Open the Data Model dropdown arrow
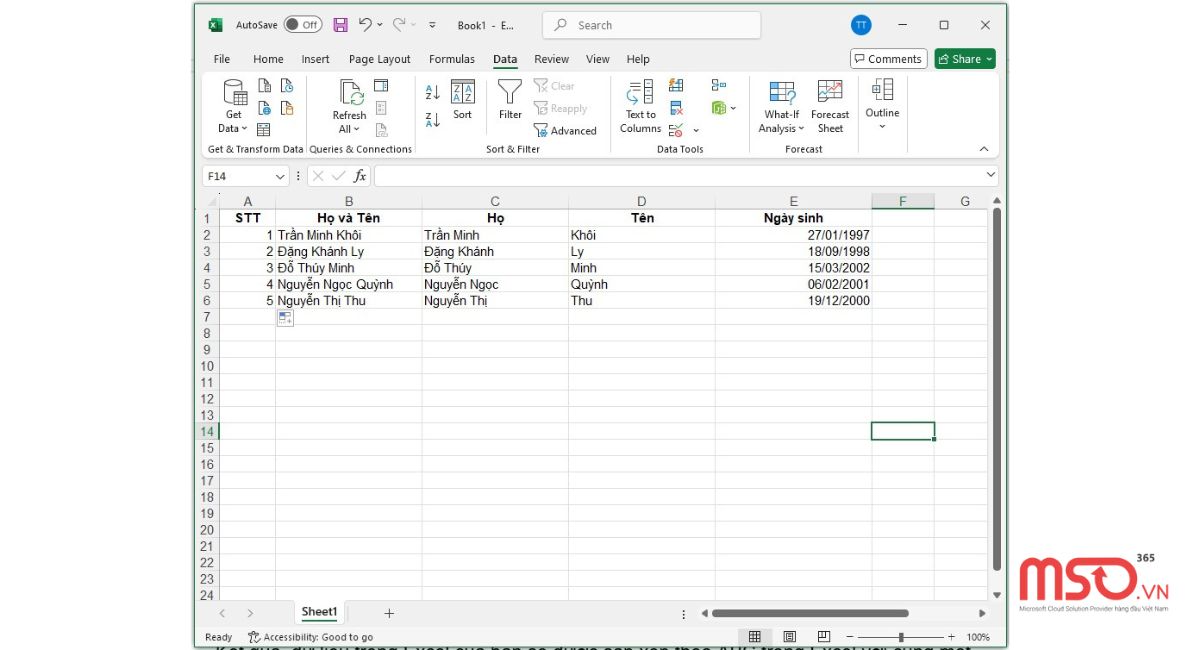Image resolution: width=1200 pixels, height=650 pixels. 733,108
